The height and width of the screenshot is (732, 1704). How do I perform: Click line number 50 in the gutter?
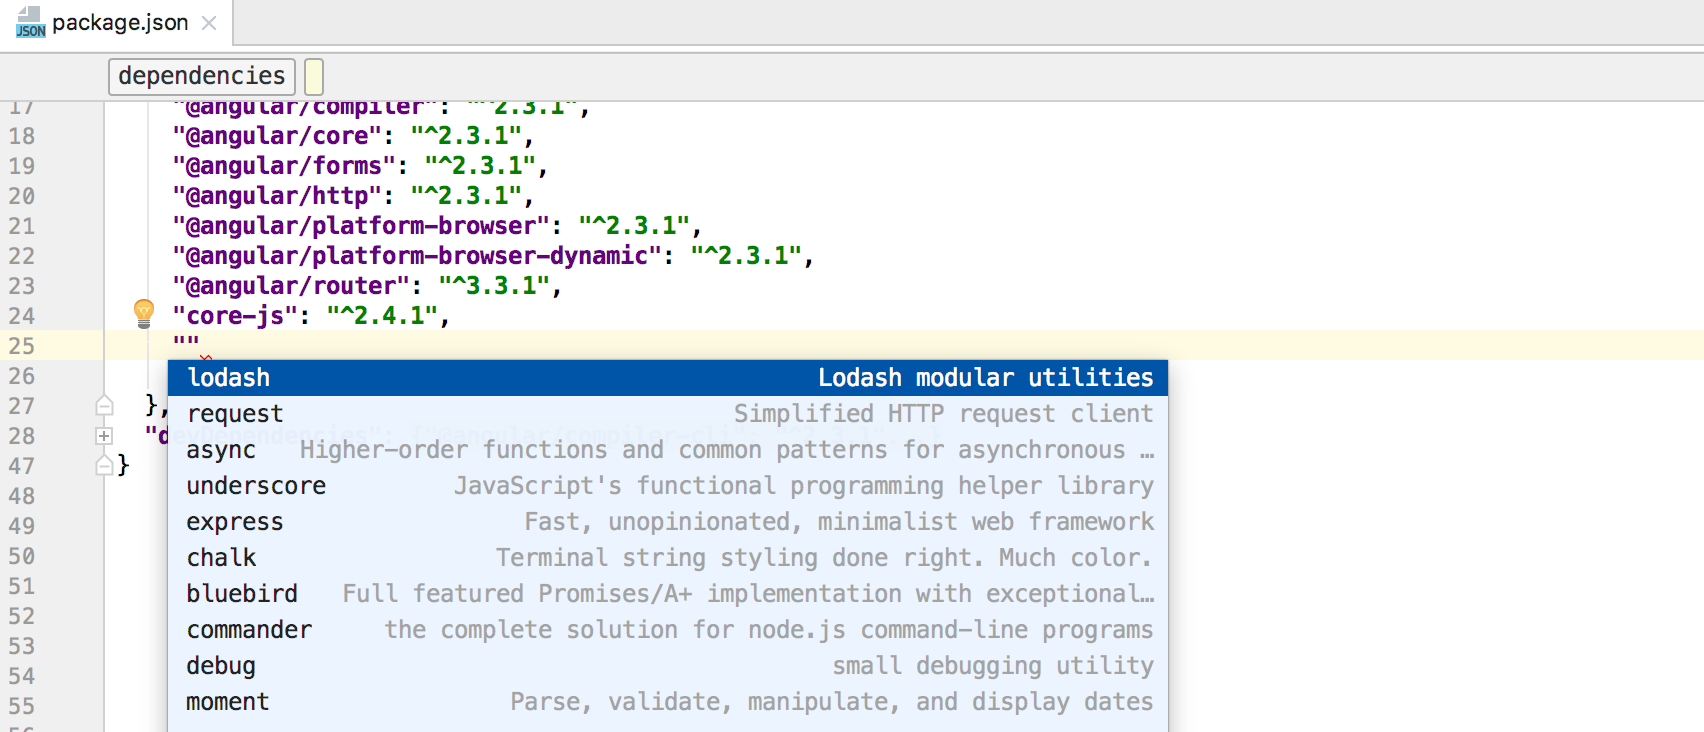click(22, 556)
